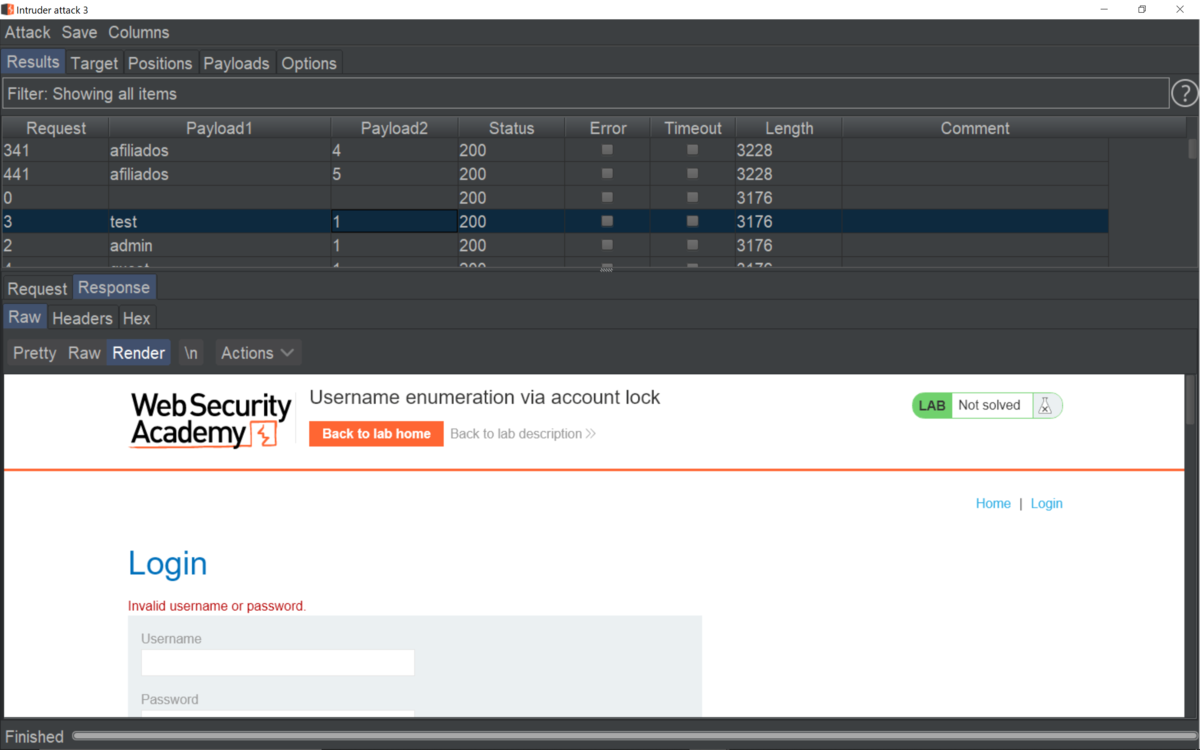Toggle Error checkbox for request 0
1200x750 pixels.
point(607,197)
